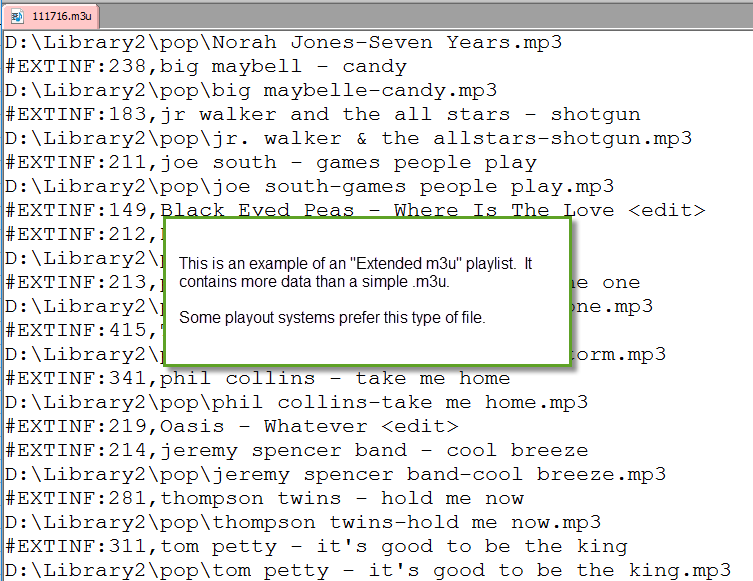Select the 111716.m3u file tab
Viewport: 753px width, 581px height.
tap(51, 16)
